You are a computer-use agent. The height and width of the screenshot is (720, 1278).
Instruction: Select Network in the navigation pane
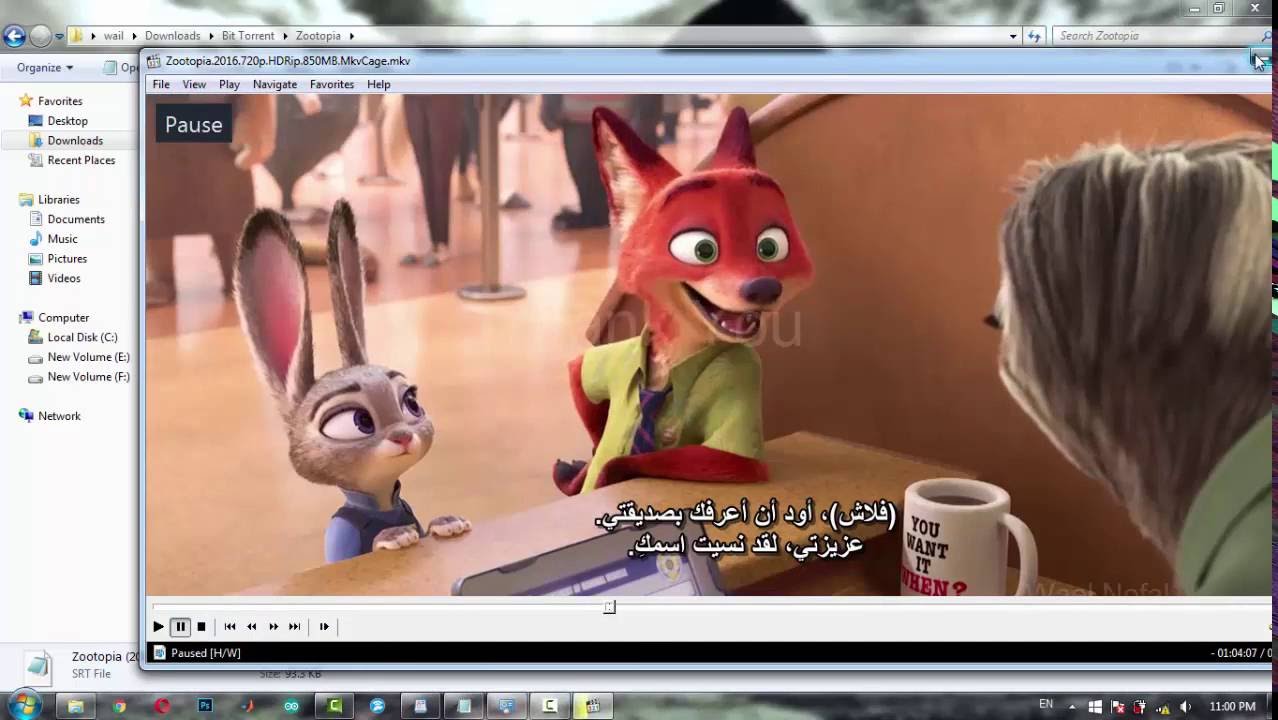click(x=59, y=416)
